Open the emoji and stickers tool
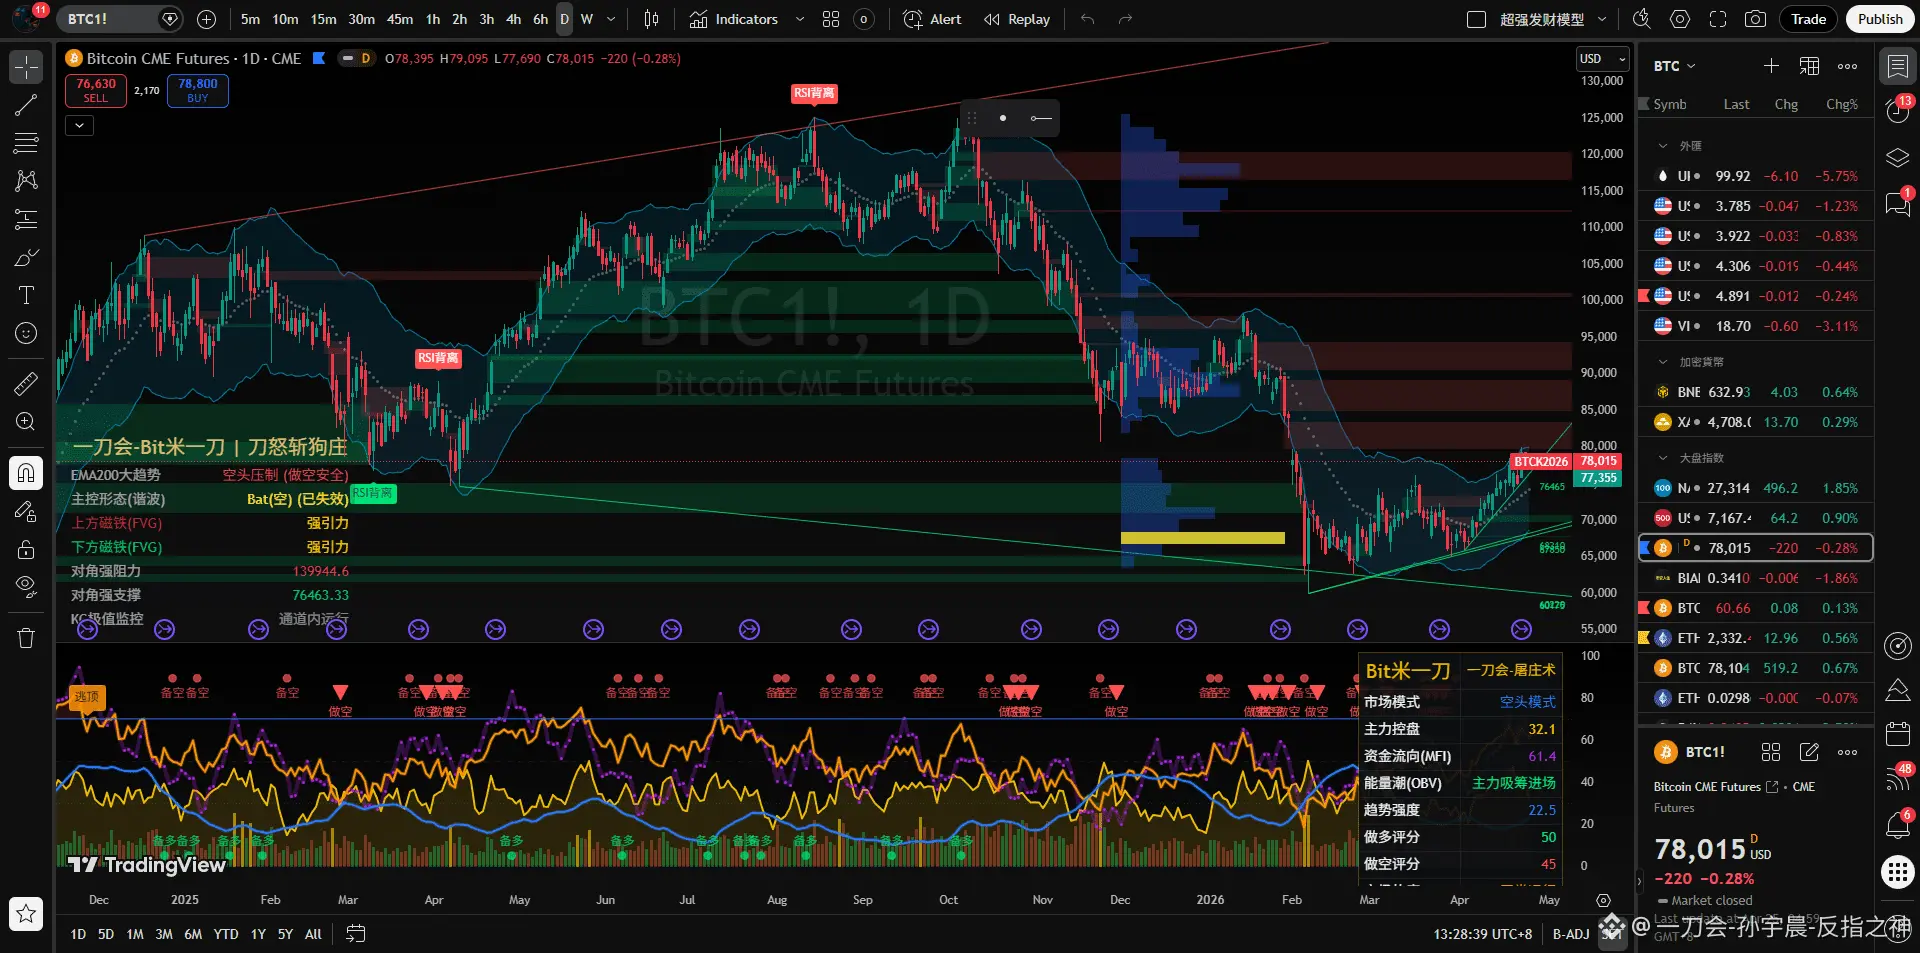The height and width of the screenshot is (953, 1920). point(26,333)
